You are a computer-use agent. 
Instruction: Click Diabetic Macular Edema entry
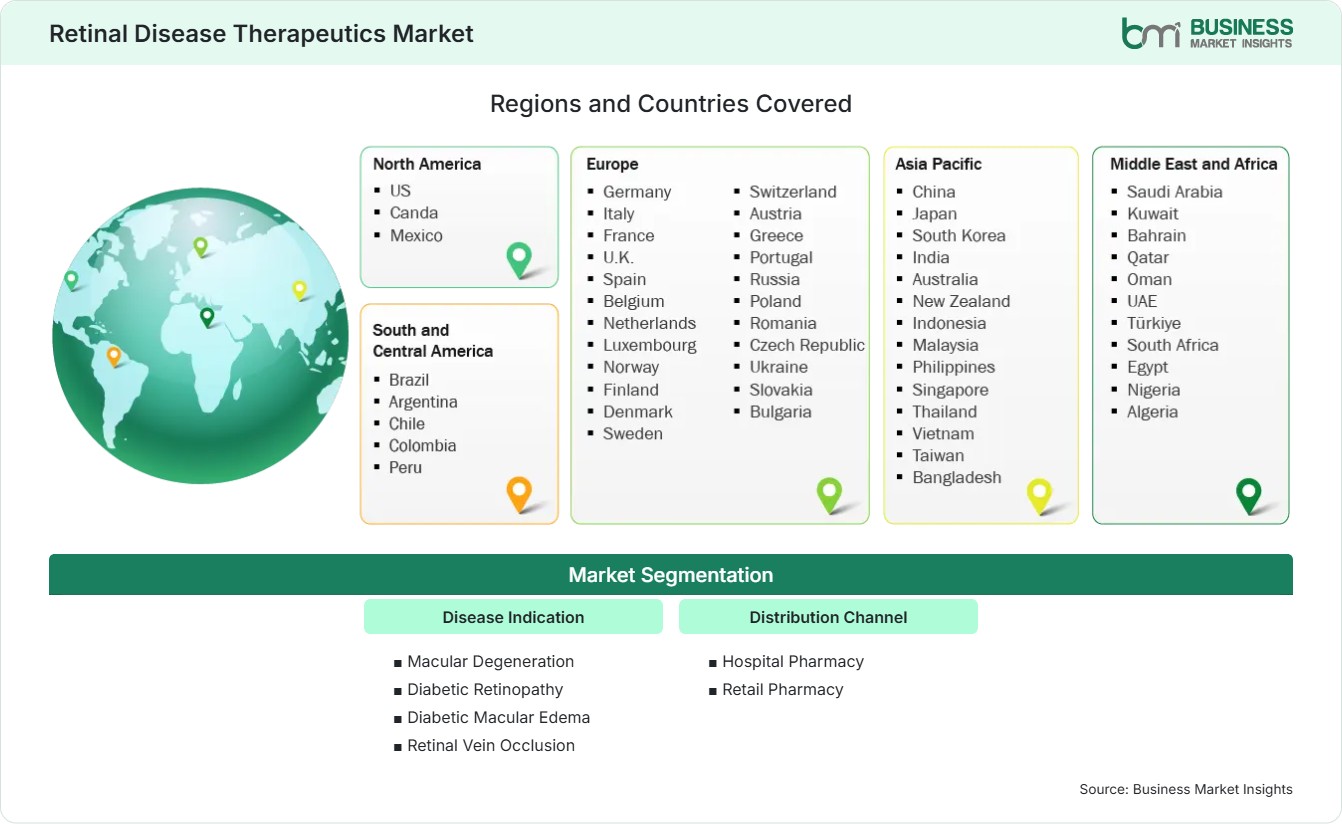tap(499, 717)
